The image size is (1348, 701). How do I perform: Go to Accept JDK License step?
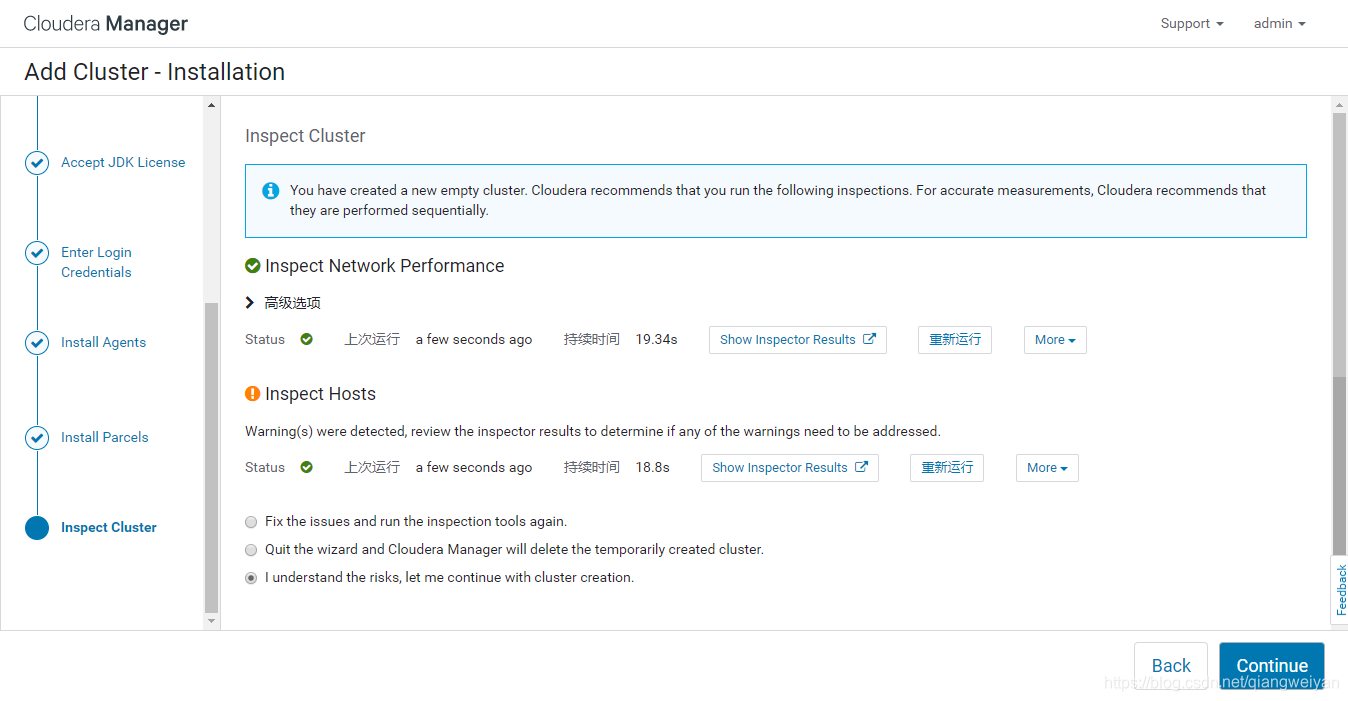[123, 163]
